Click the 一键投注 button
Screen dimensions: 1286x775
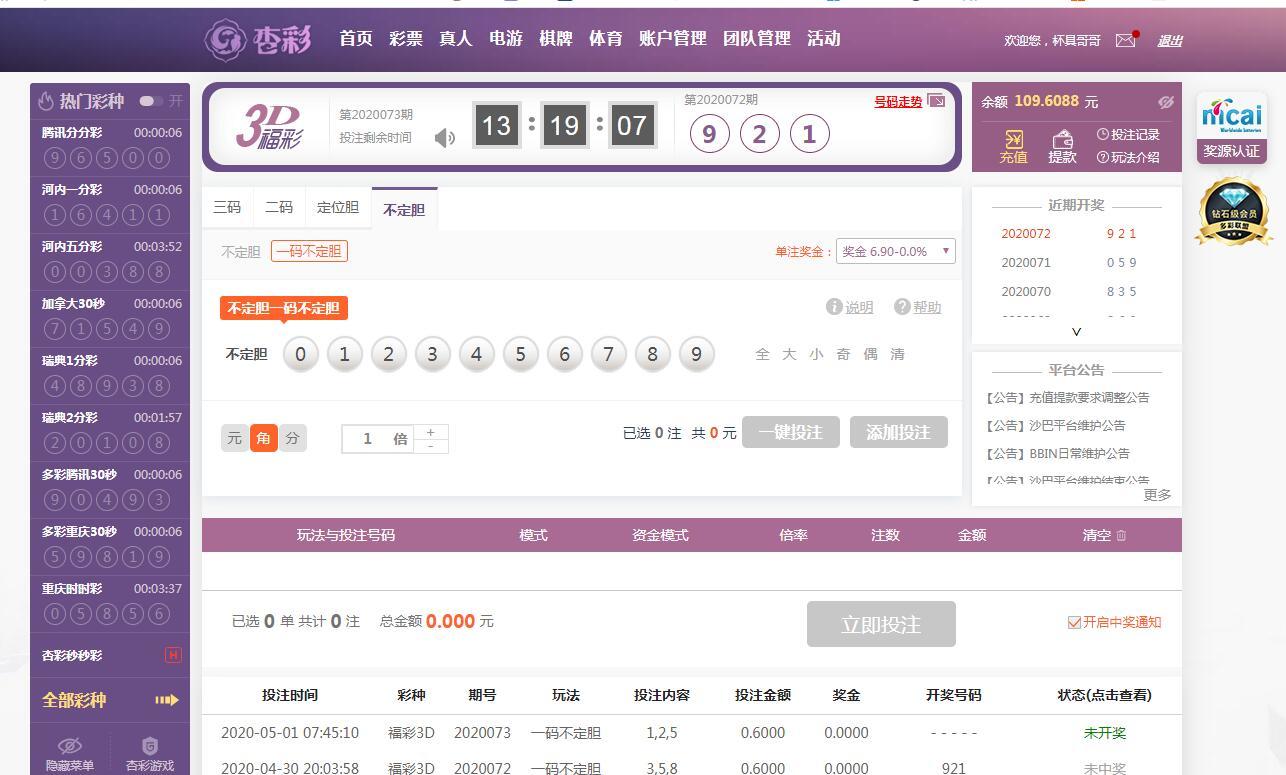(791, 432)
